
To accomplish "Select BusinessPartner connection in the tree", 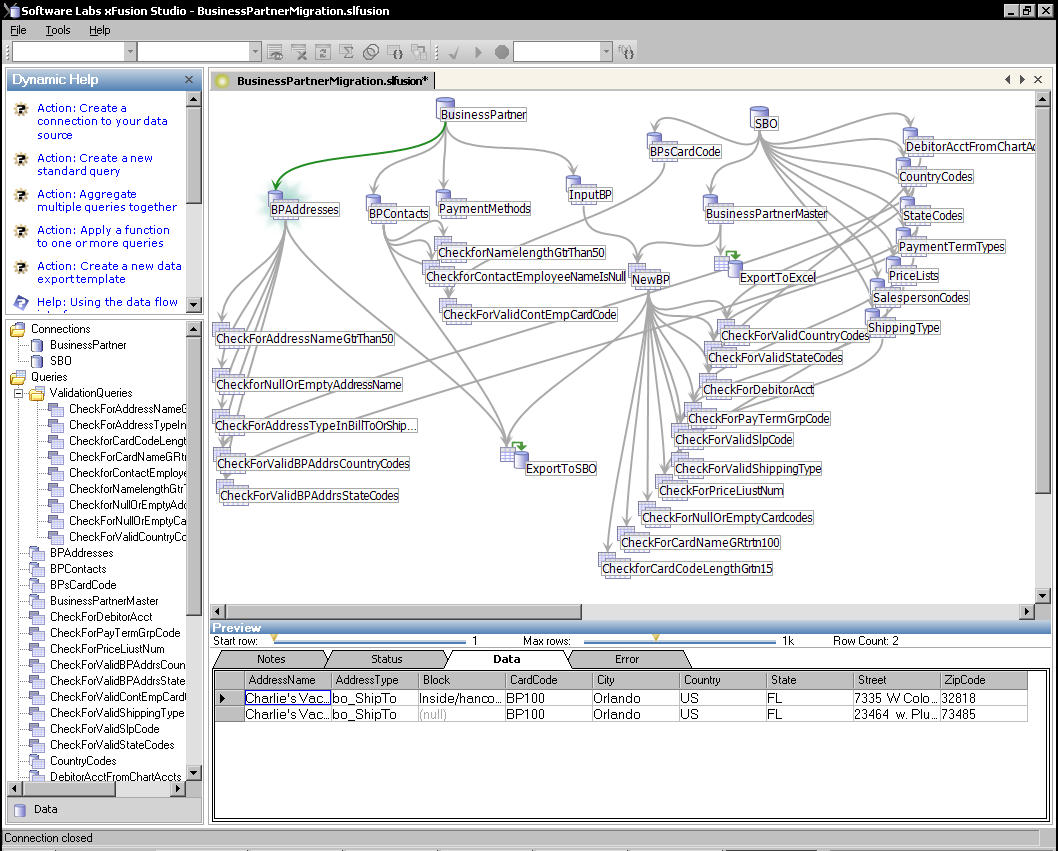I will pyautogui.click(x=88, y=345).
